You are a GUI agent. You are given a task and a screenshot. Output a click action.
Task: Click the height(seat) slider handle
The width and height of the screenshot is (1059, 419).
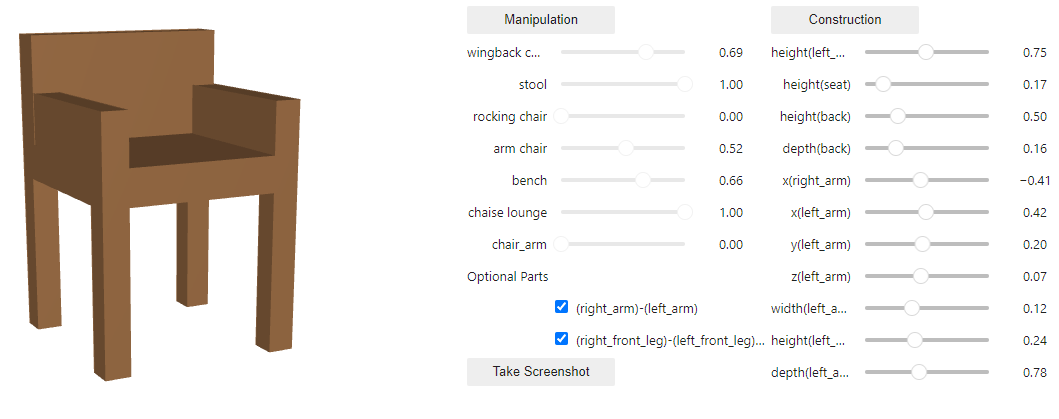tap(883, 84)
